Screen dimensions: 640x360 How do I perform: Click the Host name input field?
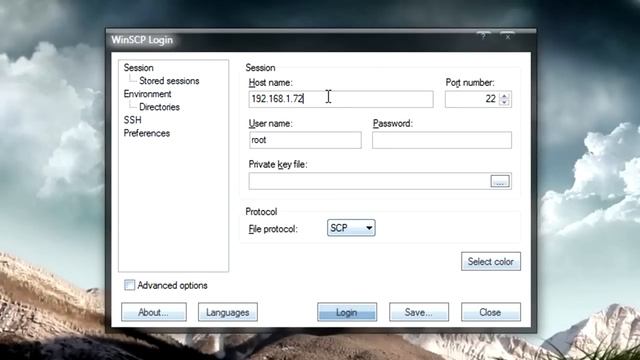341,99
